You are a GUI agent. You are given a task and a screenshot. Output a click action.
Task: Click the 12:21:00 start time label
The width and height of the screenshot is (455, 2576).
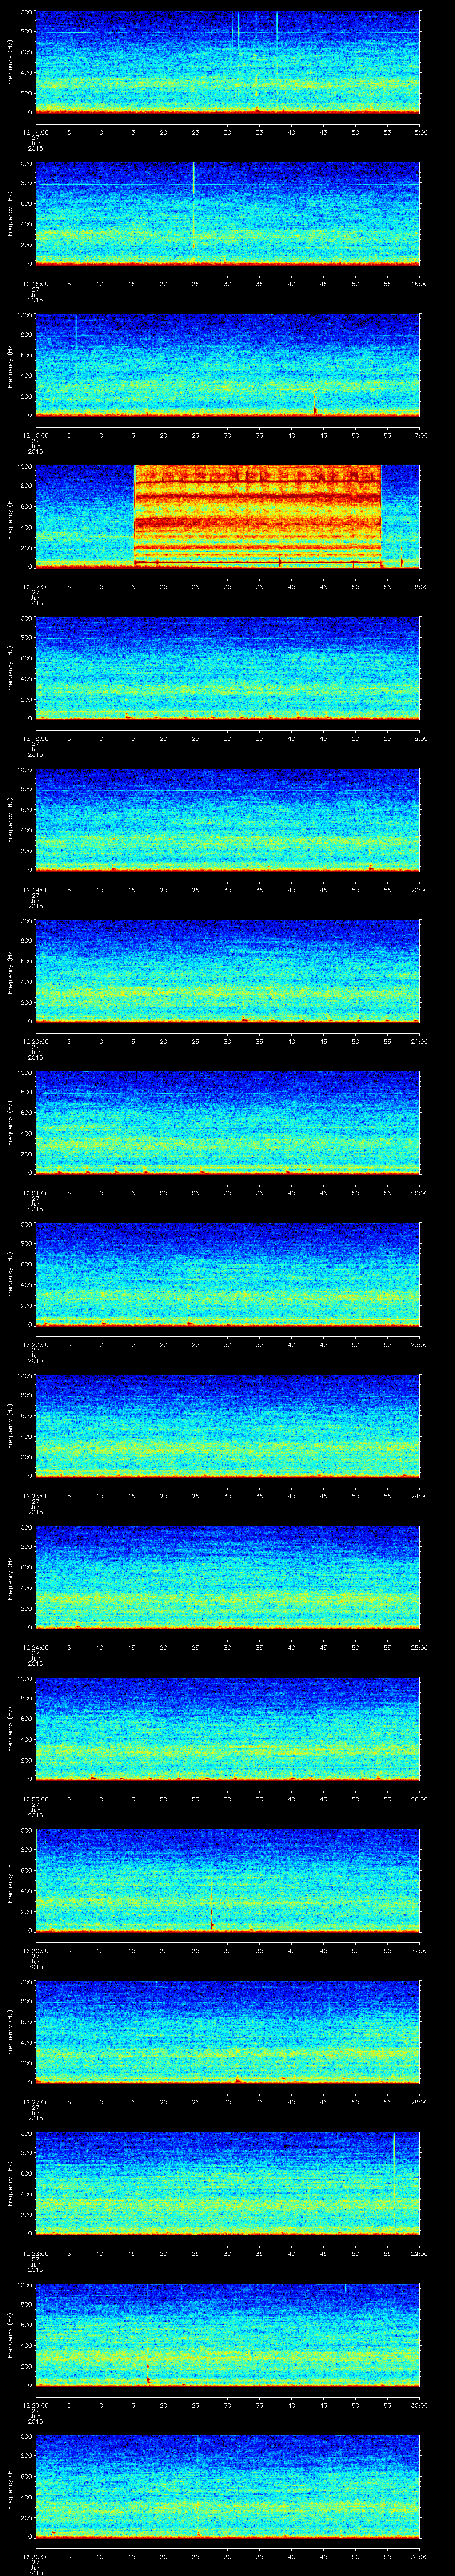[36, 1192]
